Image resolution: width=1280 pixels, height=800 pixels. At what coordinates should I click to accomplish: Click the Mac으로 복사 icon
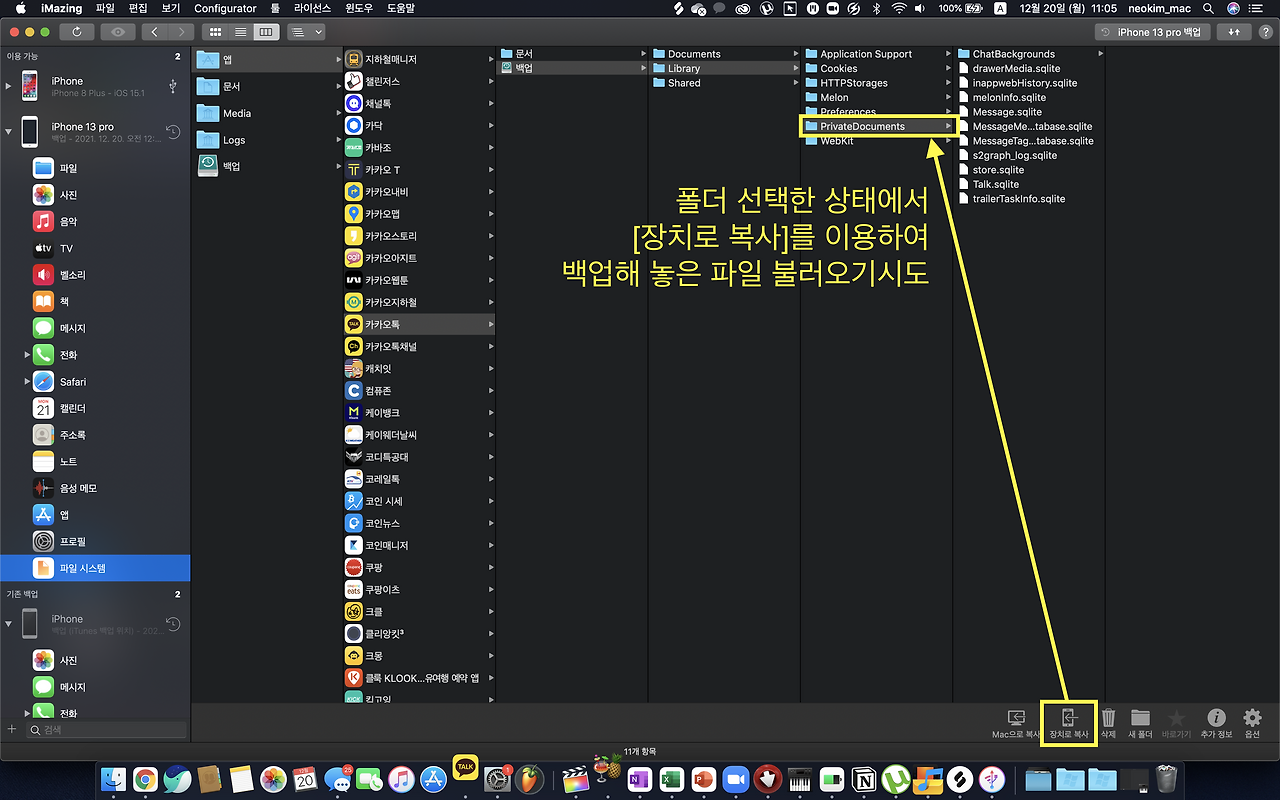tap(1015, 718)
